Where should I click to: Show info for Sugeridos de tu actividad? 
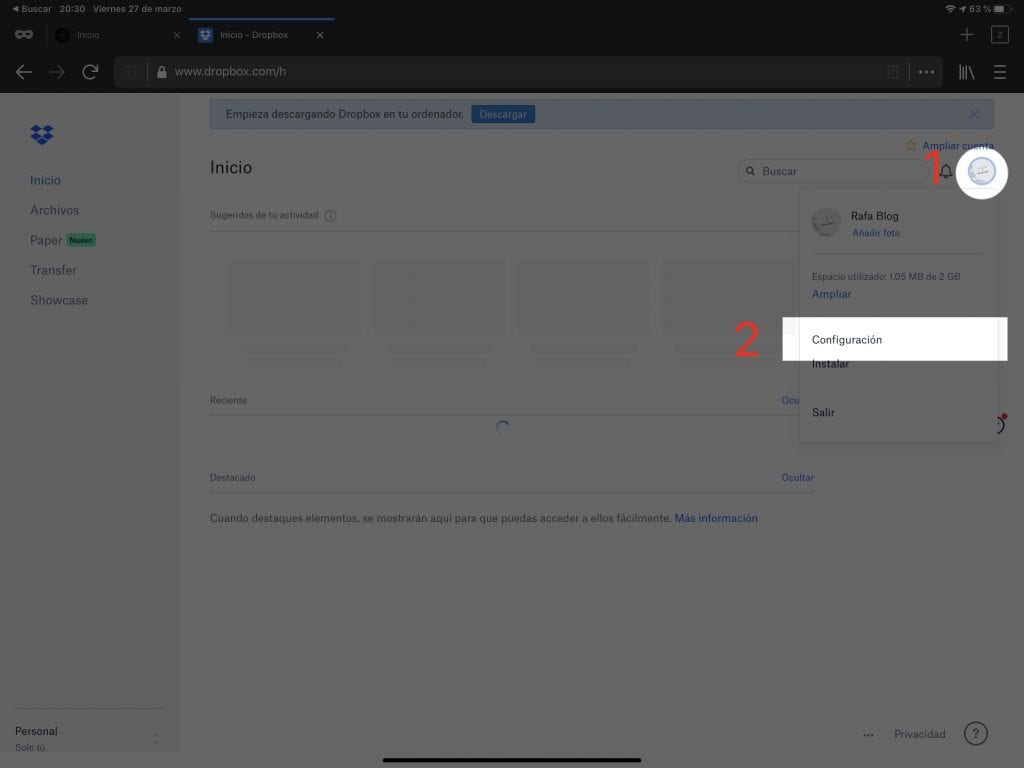(x=331, y=216)
